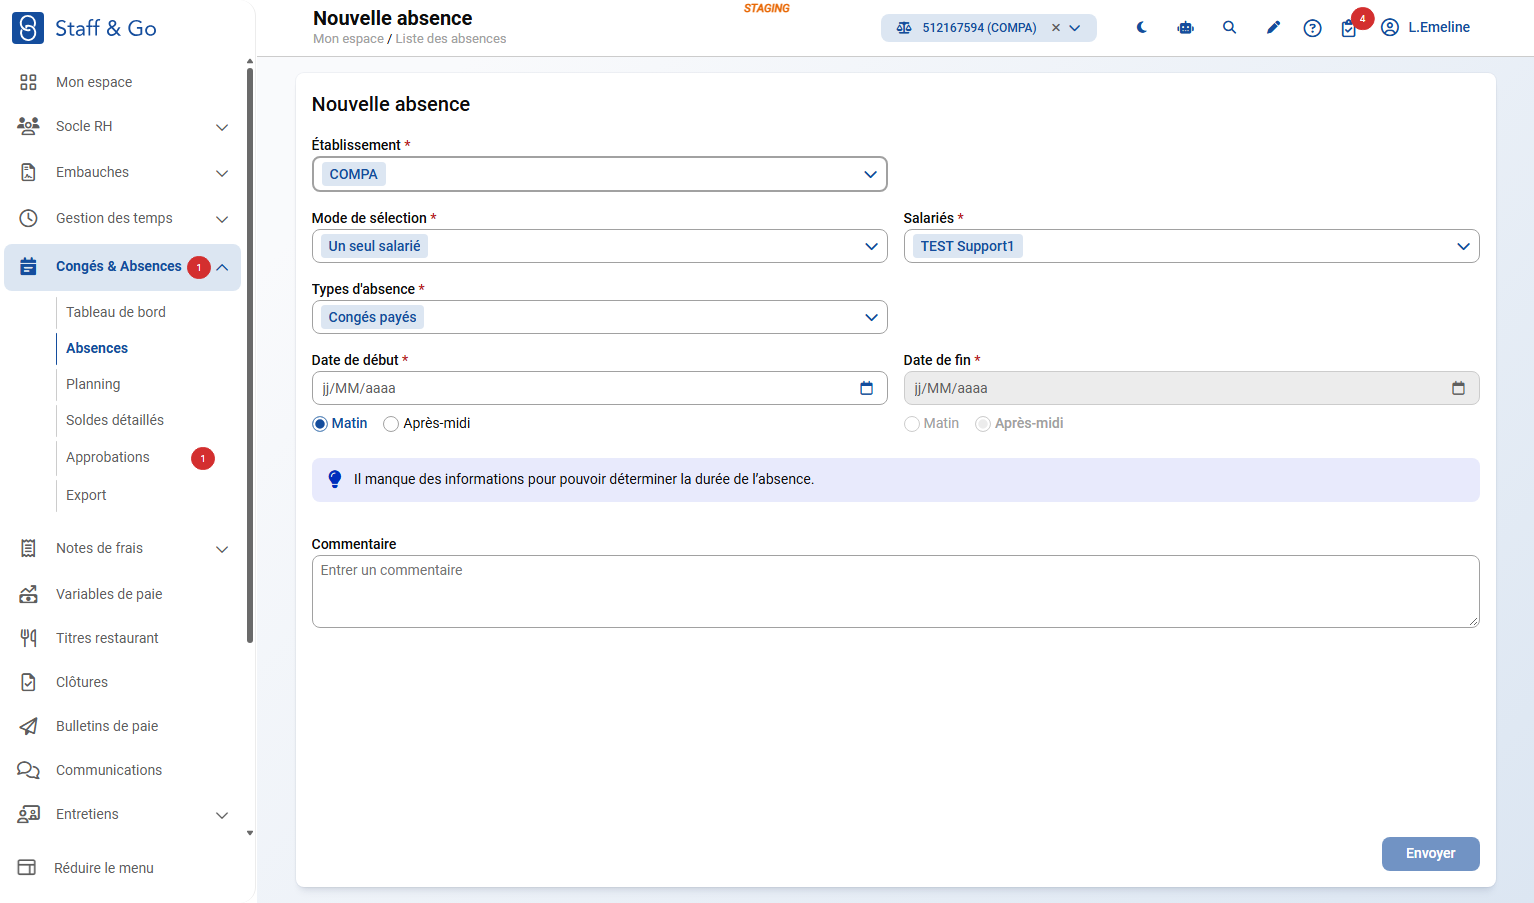Select Après-midi under Date de fin
This screenshot has height=903, width=1534.
983,424
